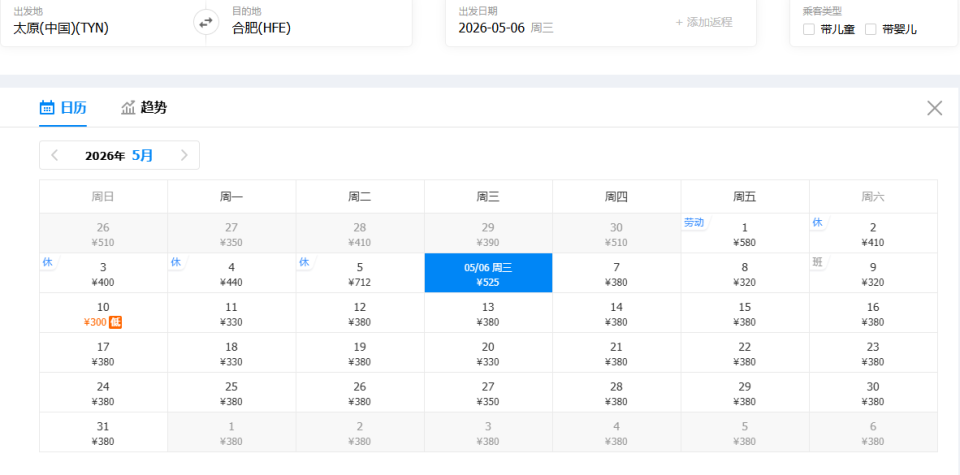Select May 18 priced ¥330
This screenshot has width=960, height=475.
(232, 353)
